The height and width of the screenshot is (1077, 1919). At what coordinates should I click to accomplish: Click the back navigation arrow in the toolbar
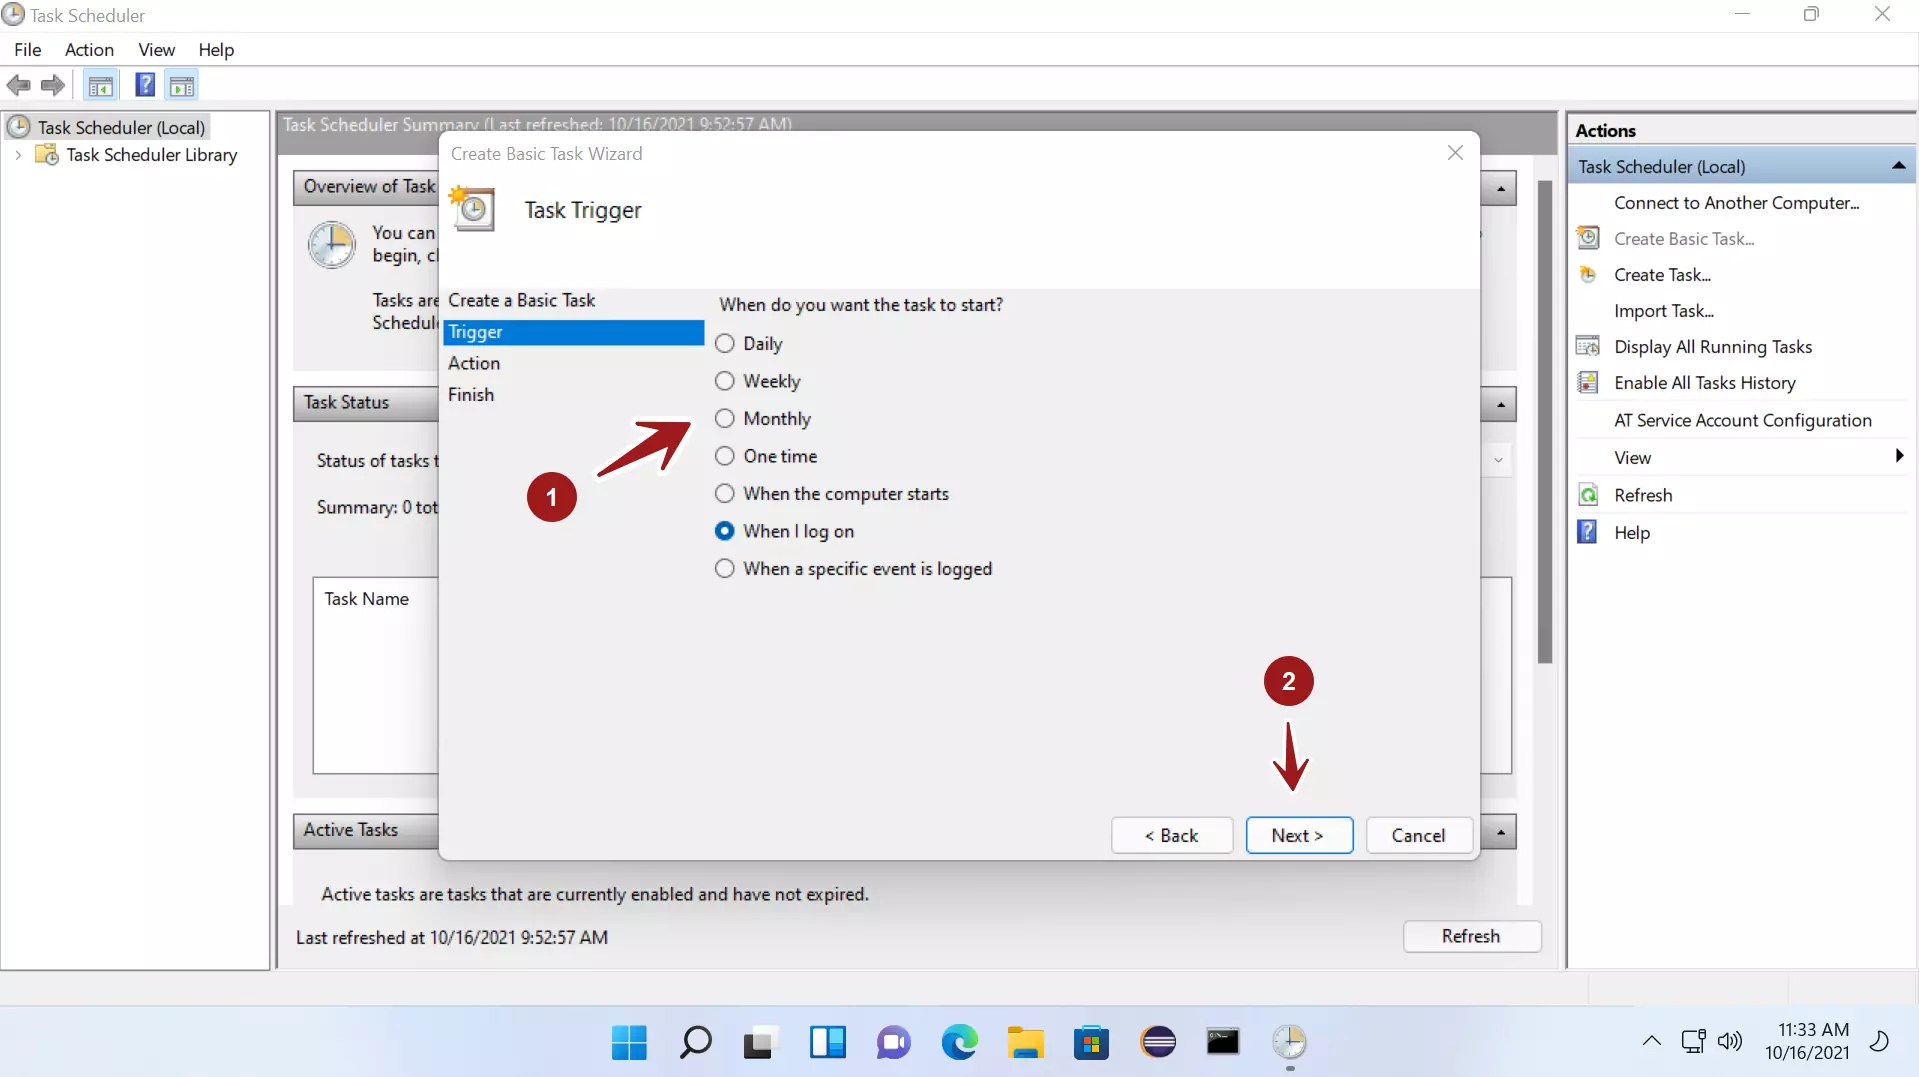tap(18, 85)
